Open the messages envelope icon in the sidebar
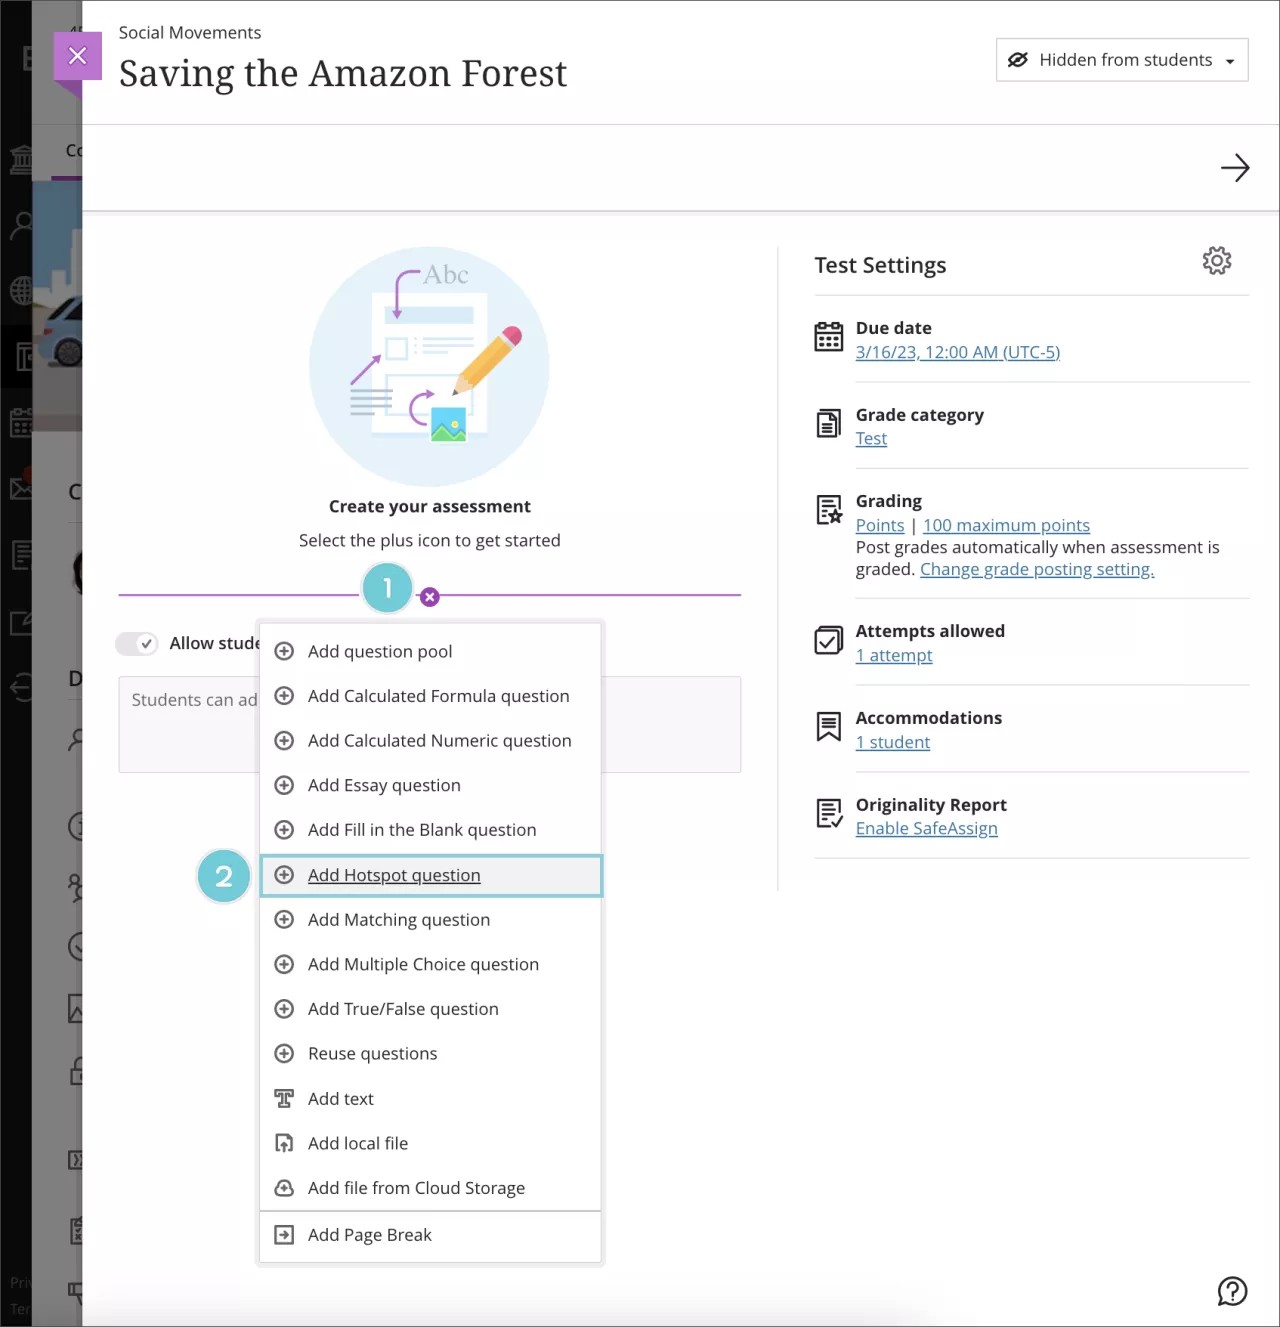Viewport: 1280px width, 1327px height. click(x=20, y=489)
